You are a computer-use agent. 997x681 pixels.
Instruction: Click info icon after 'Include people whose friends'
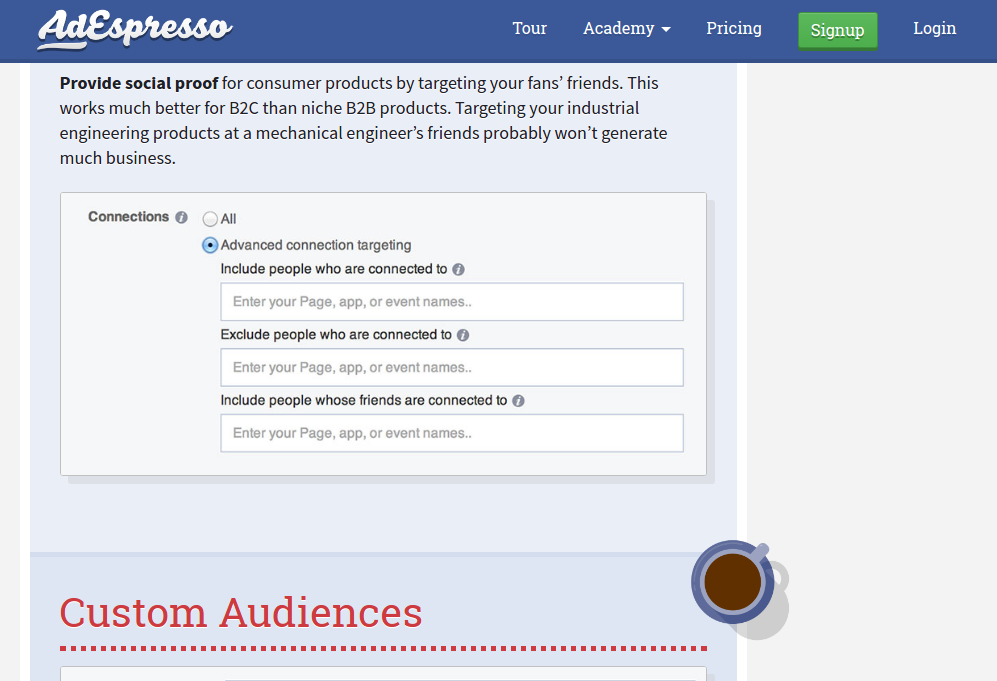point(518,401)
